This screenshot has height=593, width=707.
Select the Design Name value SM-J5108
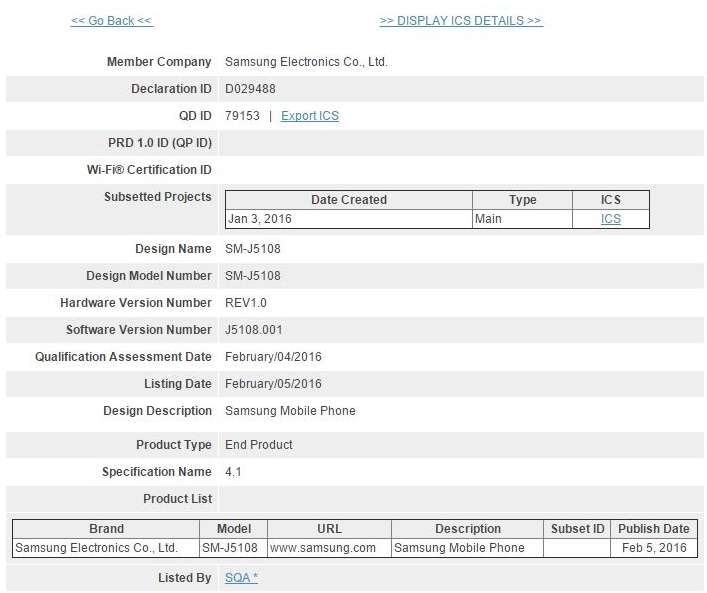click(x=252, y=249)
